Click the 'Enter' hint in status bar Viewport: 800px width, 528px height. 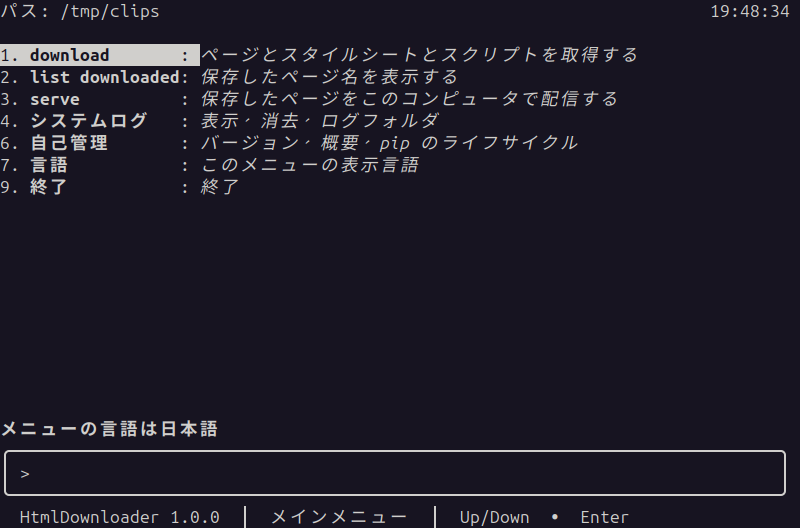tap(605, 517)
